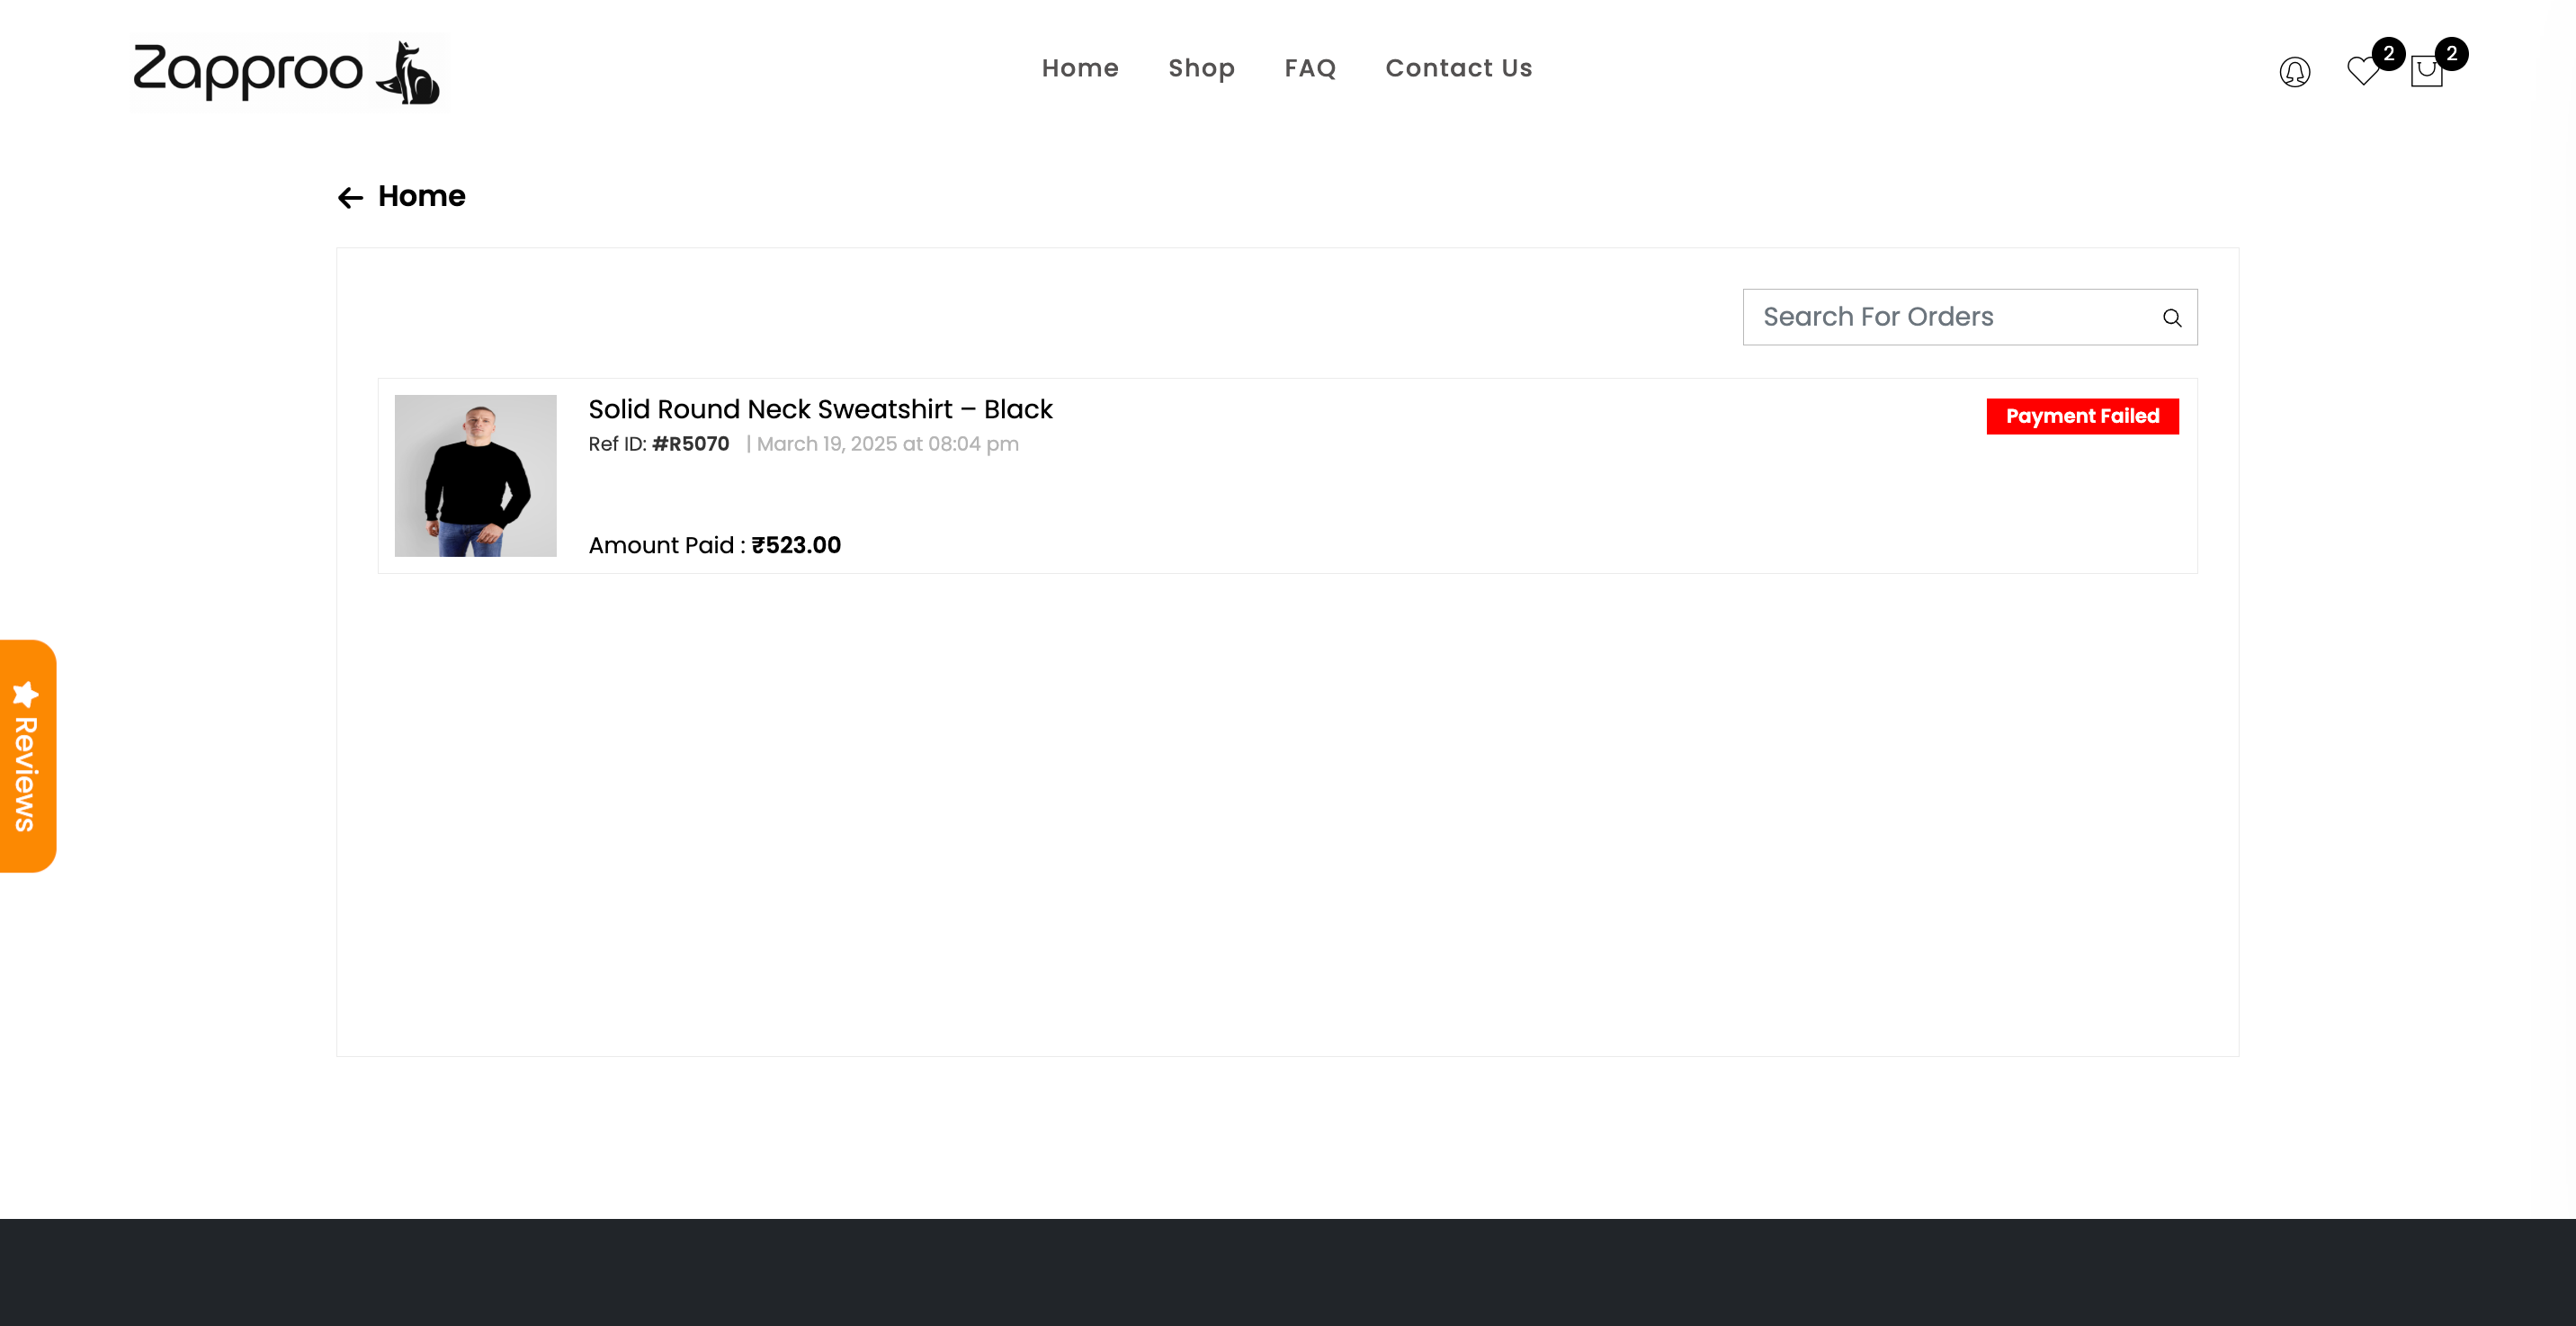
Task: Click the order Ref ID #R5070
Action: tap(690, 444)
